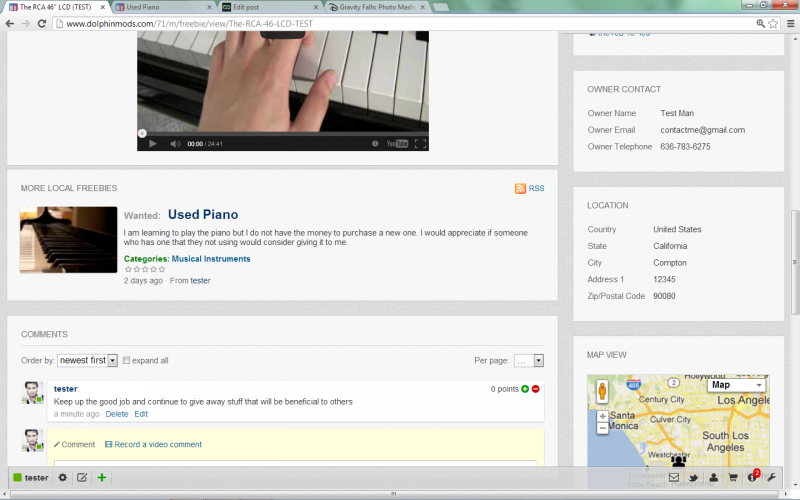Click the comment text box
This screenshot has width=800, height=500.
[x=295, y=463]
